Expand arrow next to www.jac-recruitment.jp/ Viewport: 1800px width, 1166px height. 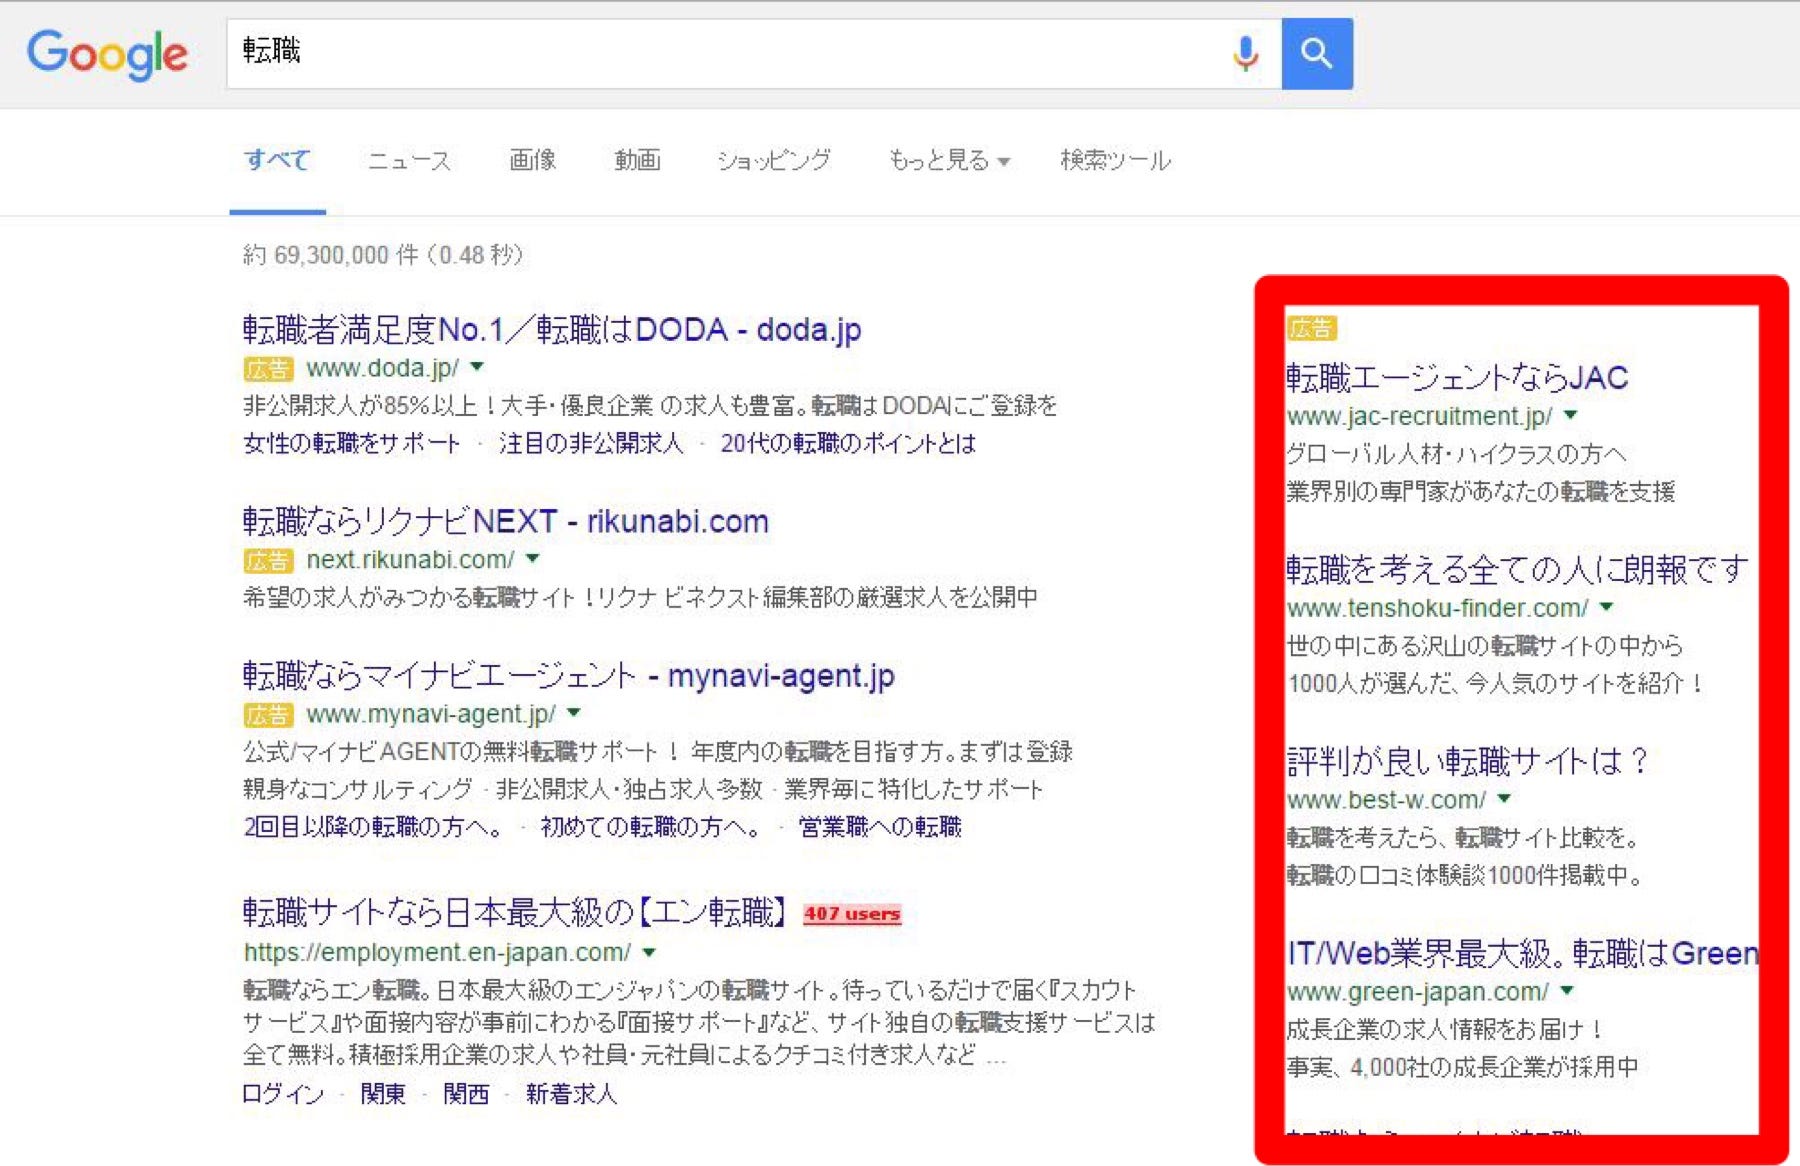point(1570,414)
